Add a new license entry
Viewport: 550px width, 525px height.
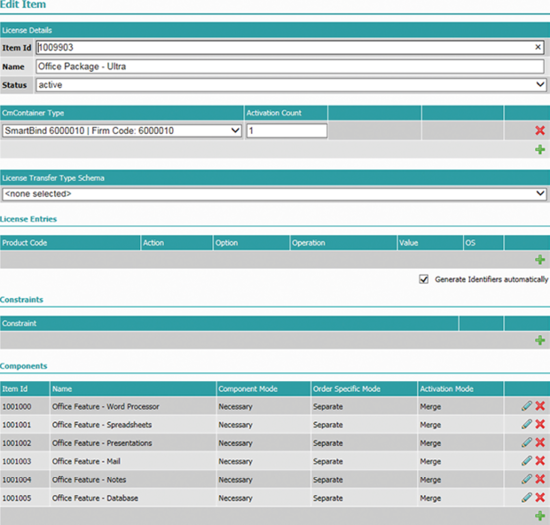[x=540, y=260]
